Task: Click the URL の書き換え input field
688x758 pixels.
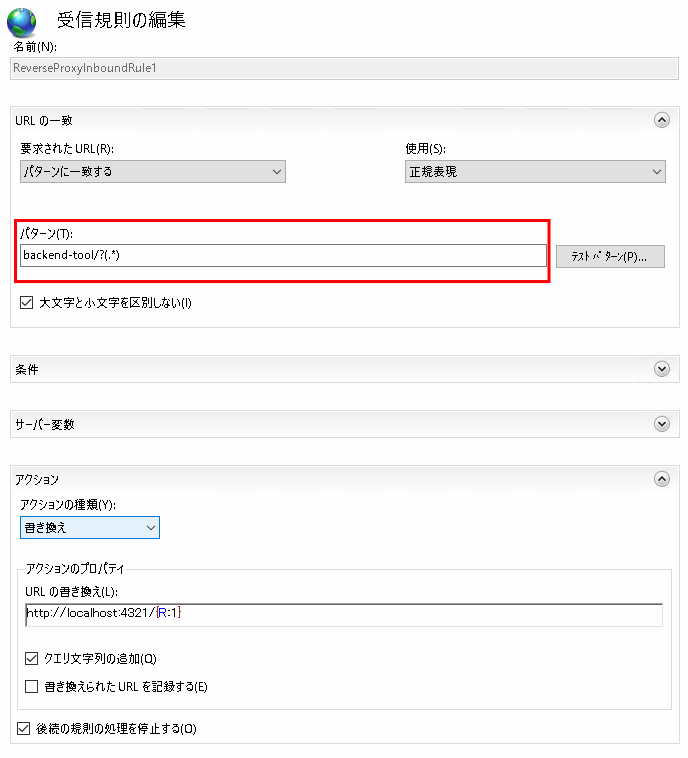Action: point(344,614)
